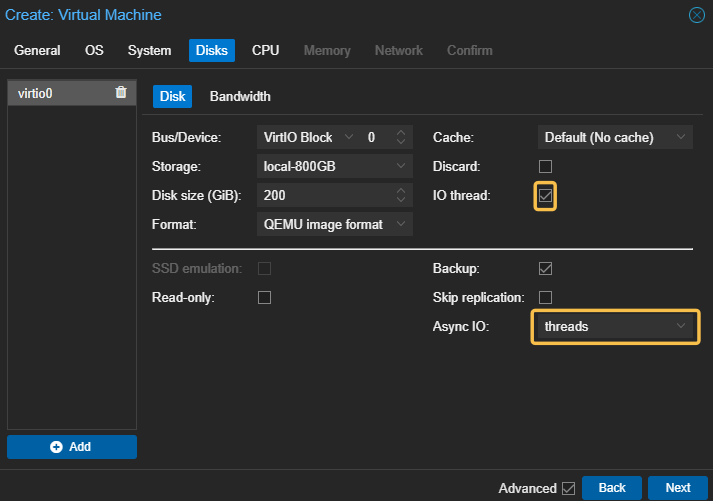Enable the Read-only checkbox
Screen dimensions: 713x501
point(264,297)
